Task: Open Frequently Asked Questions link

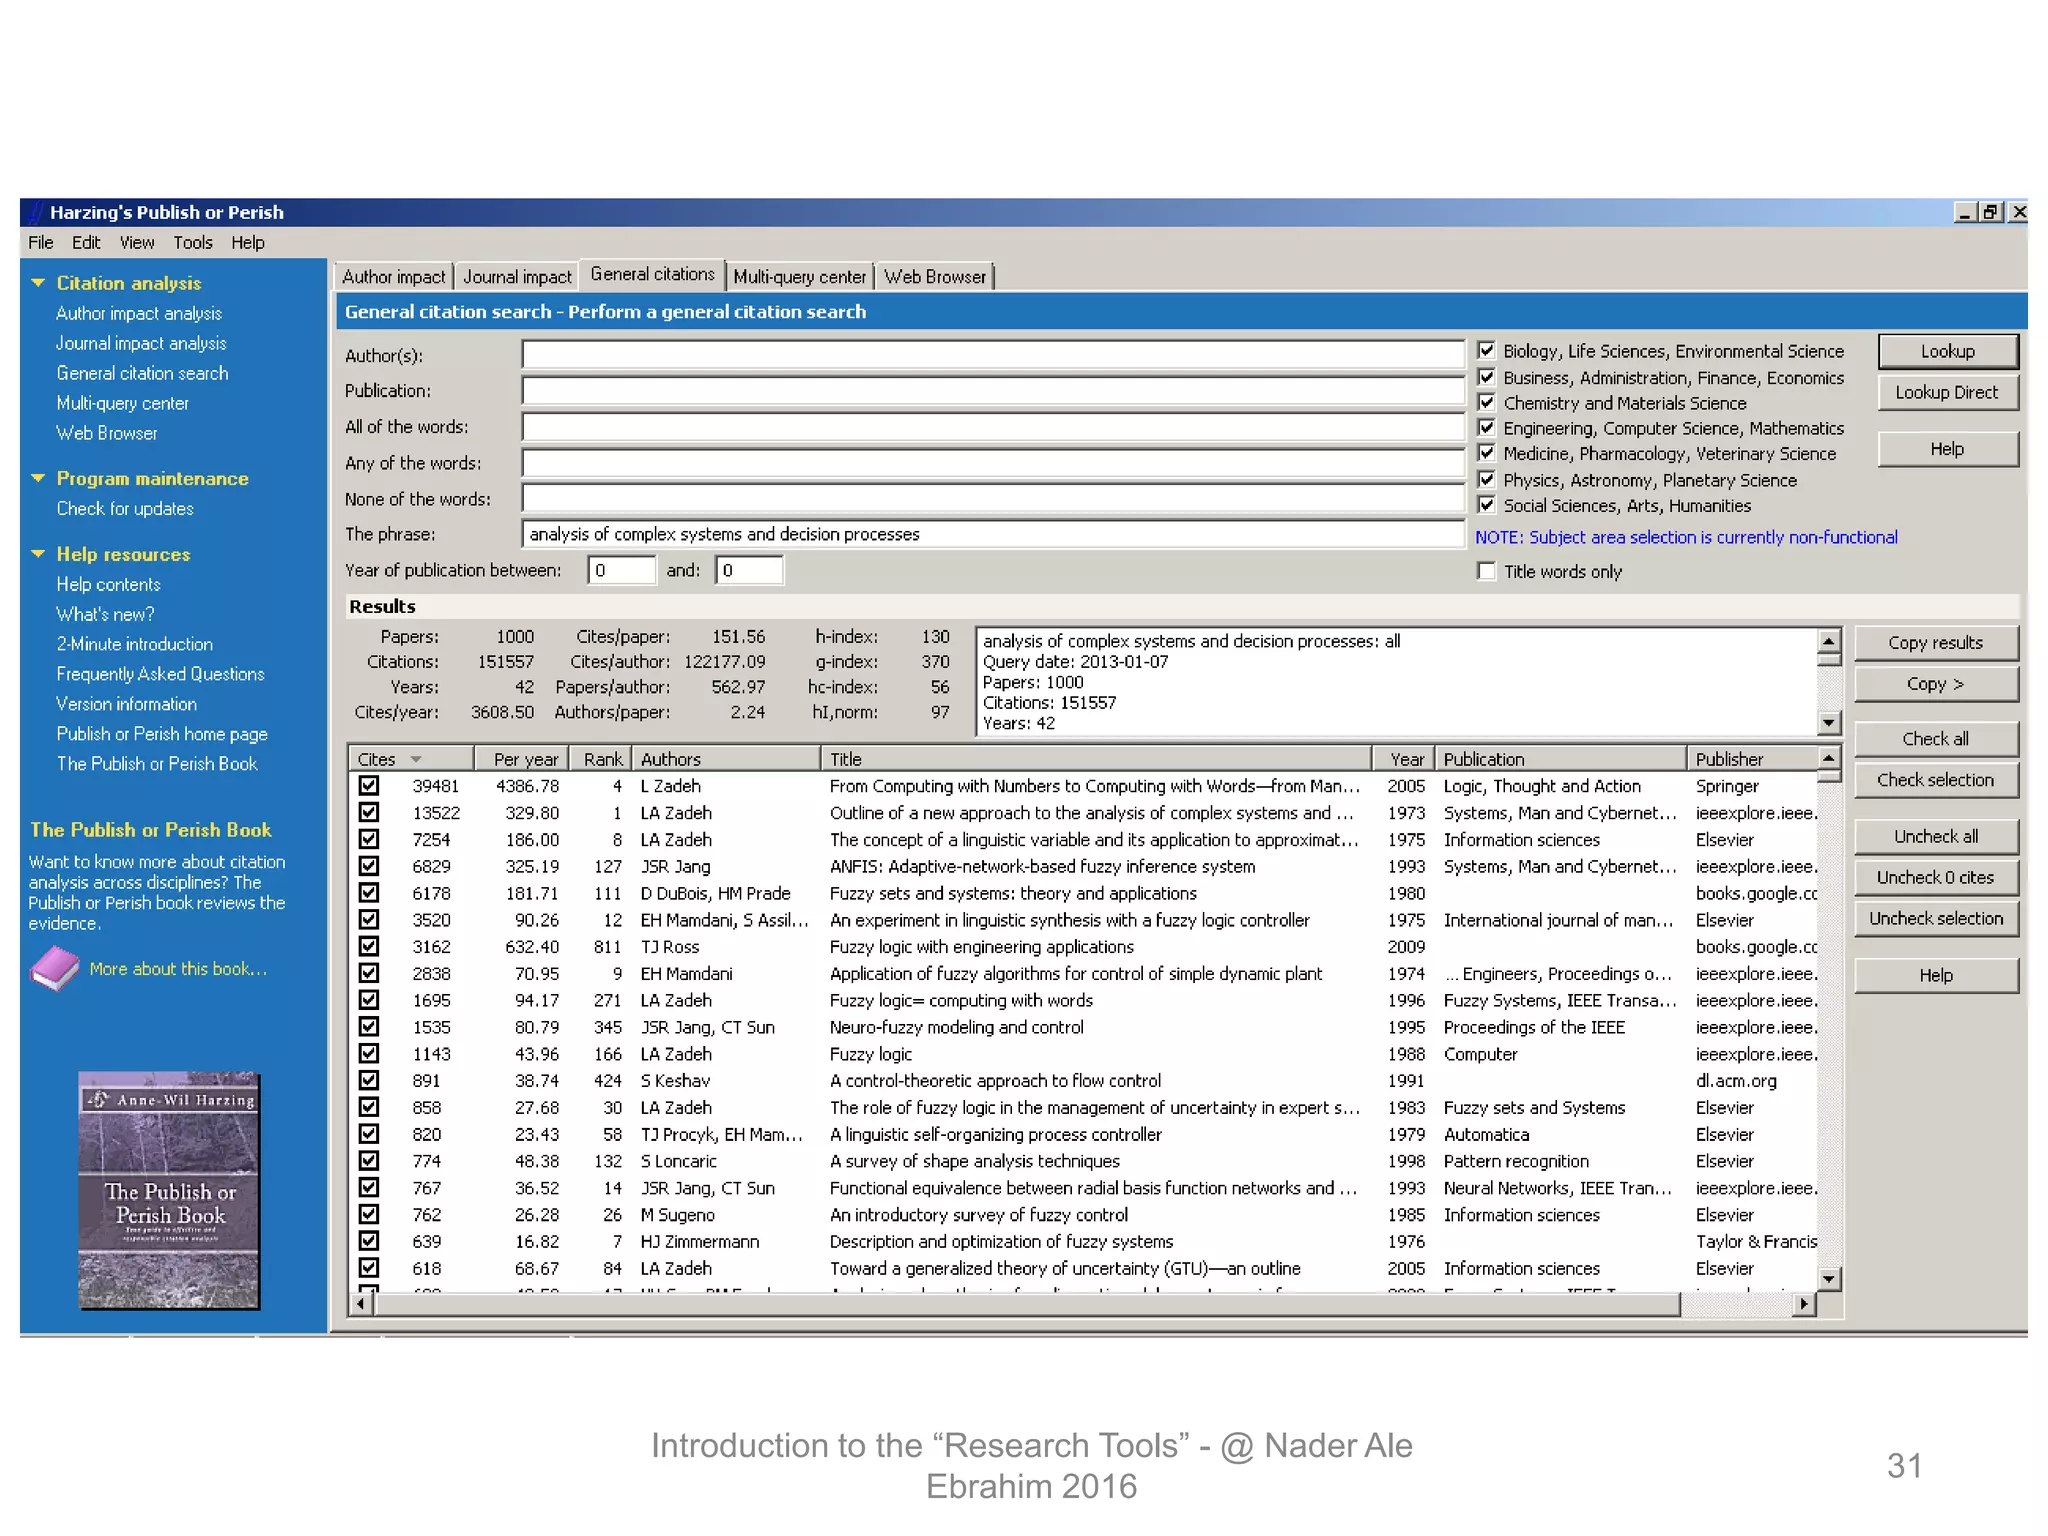Action: pyautogui.click(x=160, y=674)
